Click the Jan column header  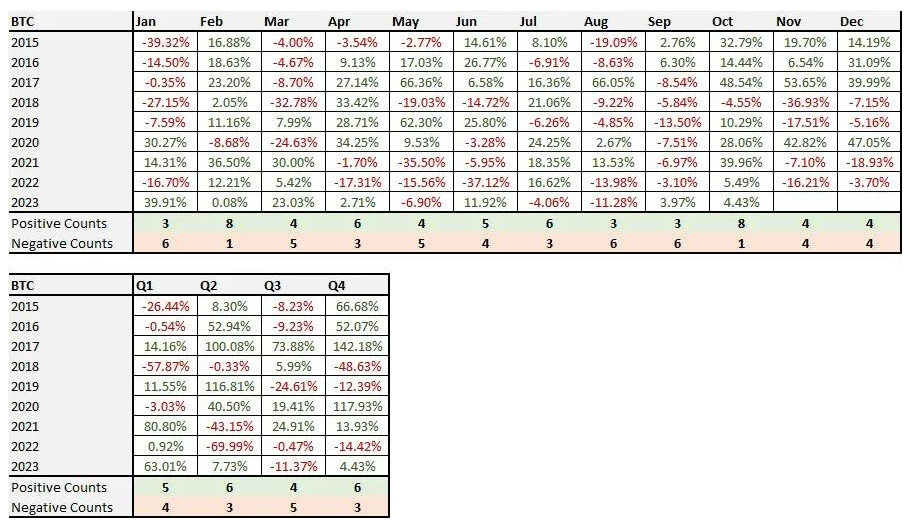point(145,22)
